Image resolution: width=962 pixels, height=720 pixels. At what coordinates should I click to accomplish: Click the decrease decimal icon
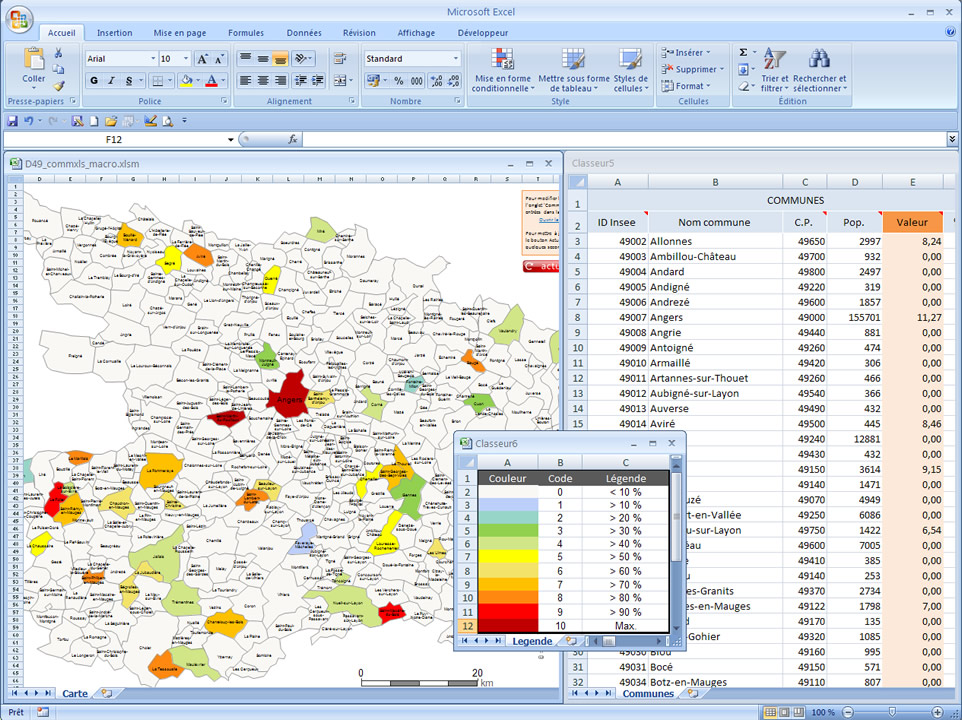[453, 80]
